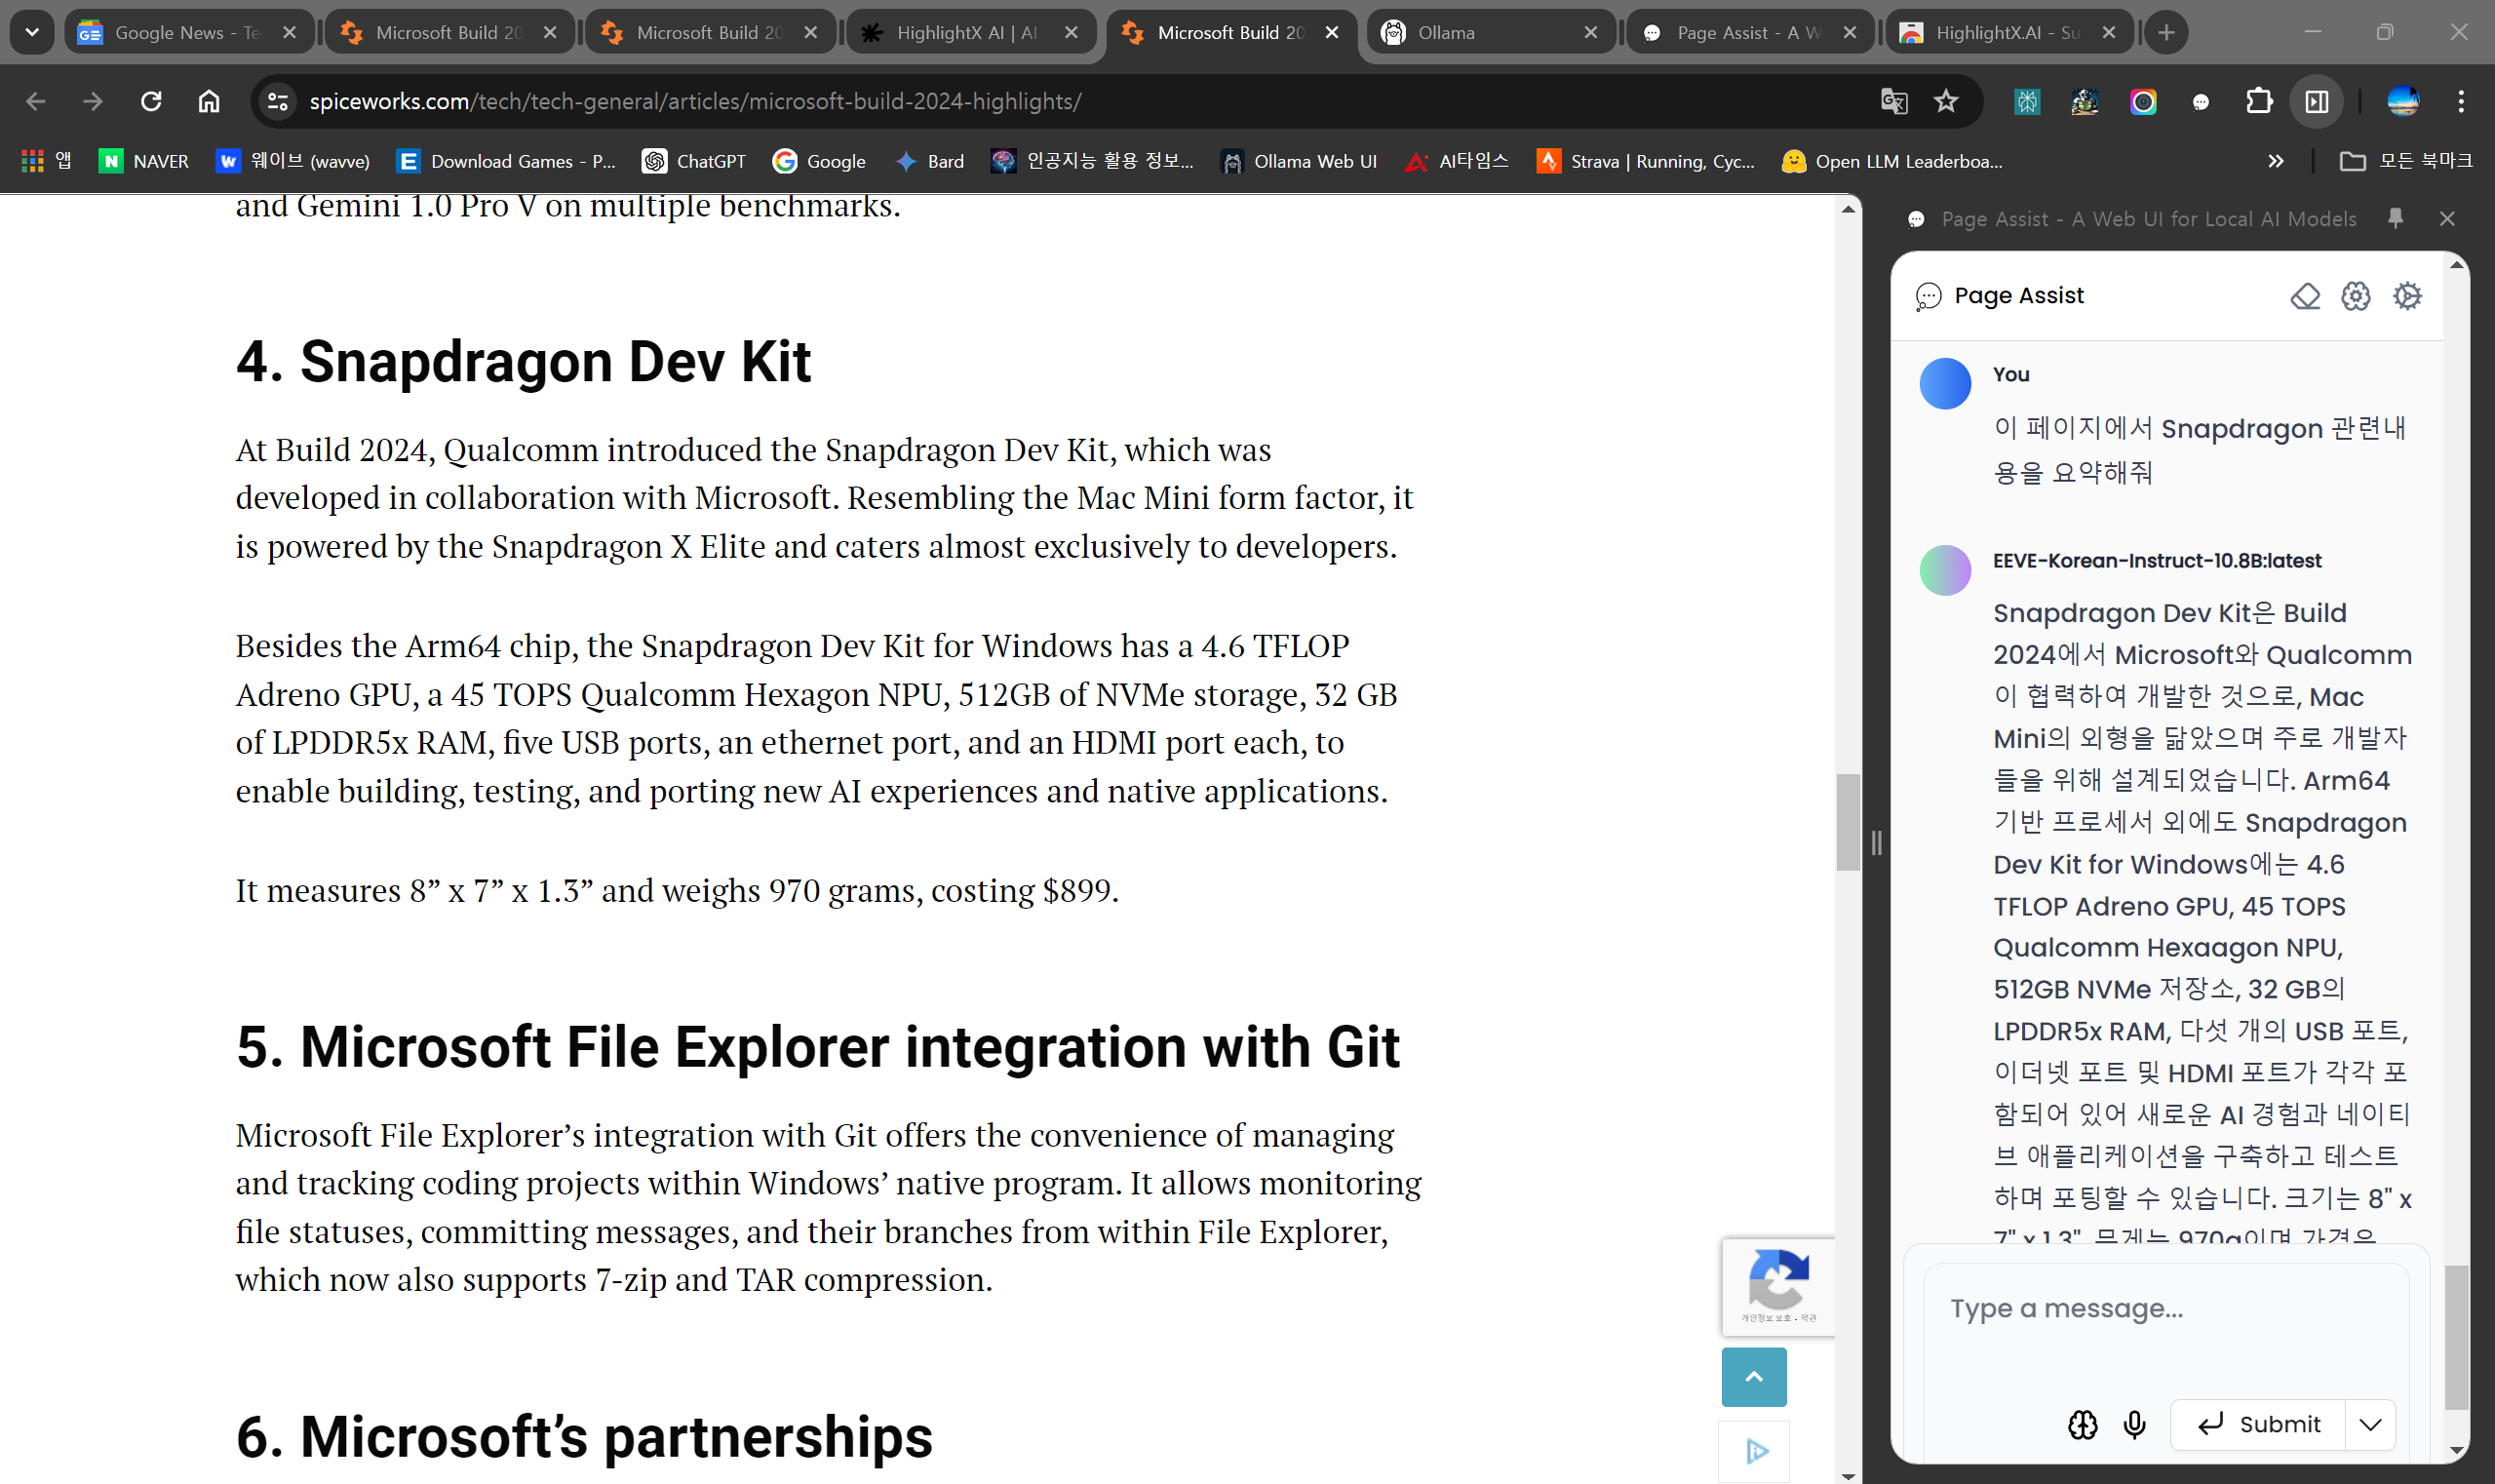This screenshot has height=1484, width=2495.
Task: Open the Google bookmark
Action: (819, 161)
